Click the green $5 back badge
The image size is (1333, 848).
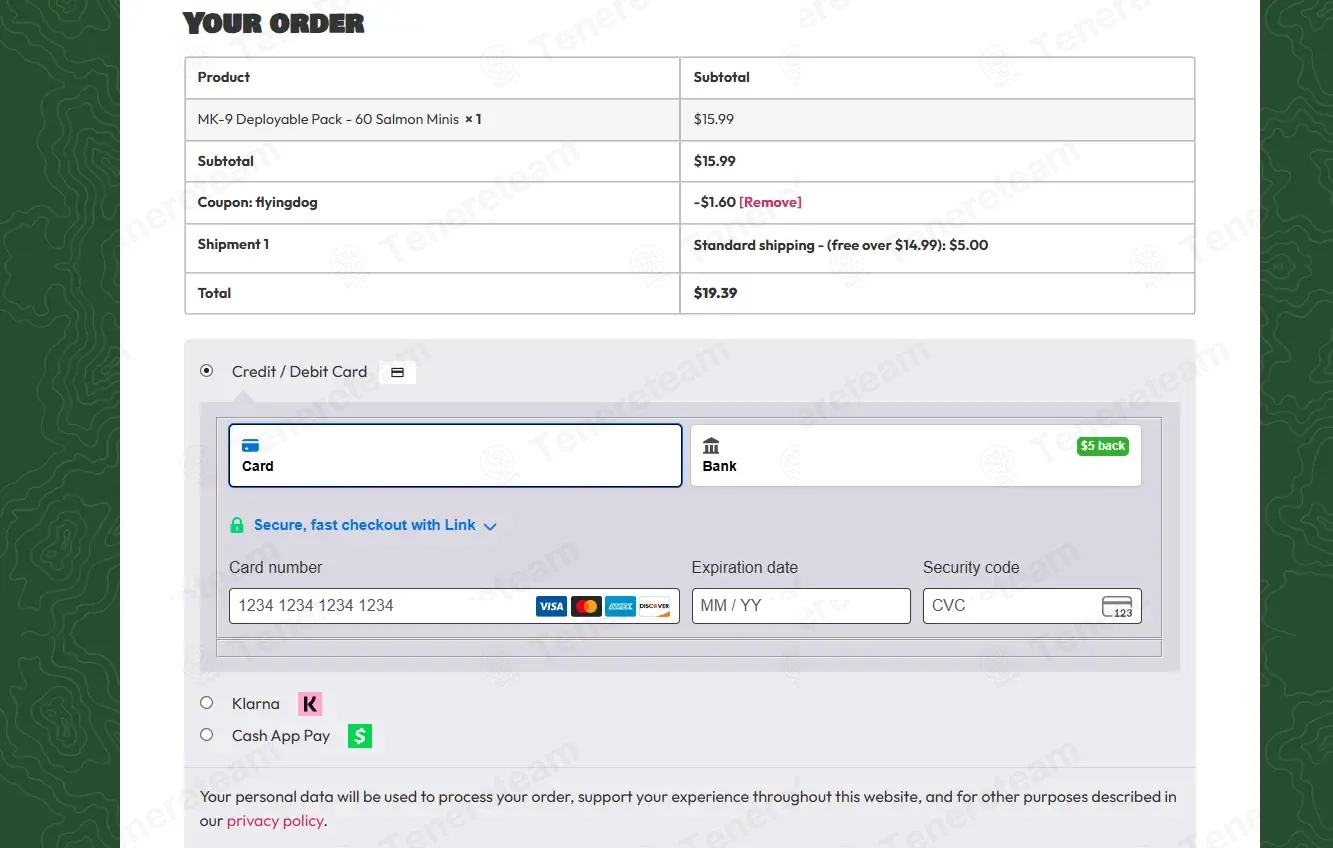1103,446
